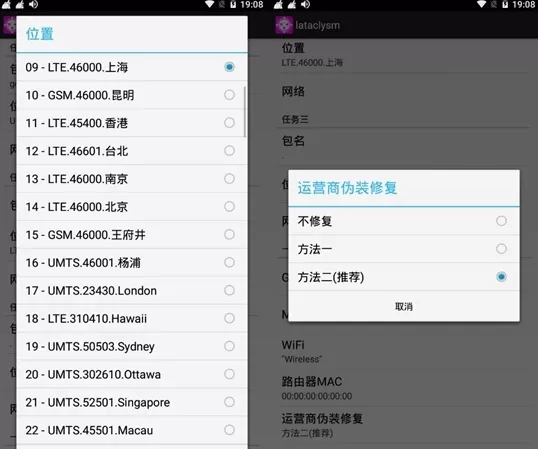The height and width of the screenshot is (449, 538).
Task: Choose 18 - LTE.310410.Hawaii location
Action: 132,319
